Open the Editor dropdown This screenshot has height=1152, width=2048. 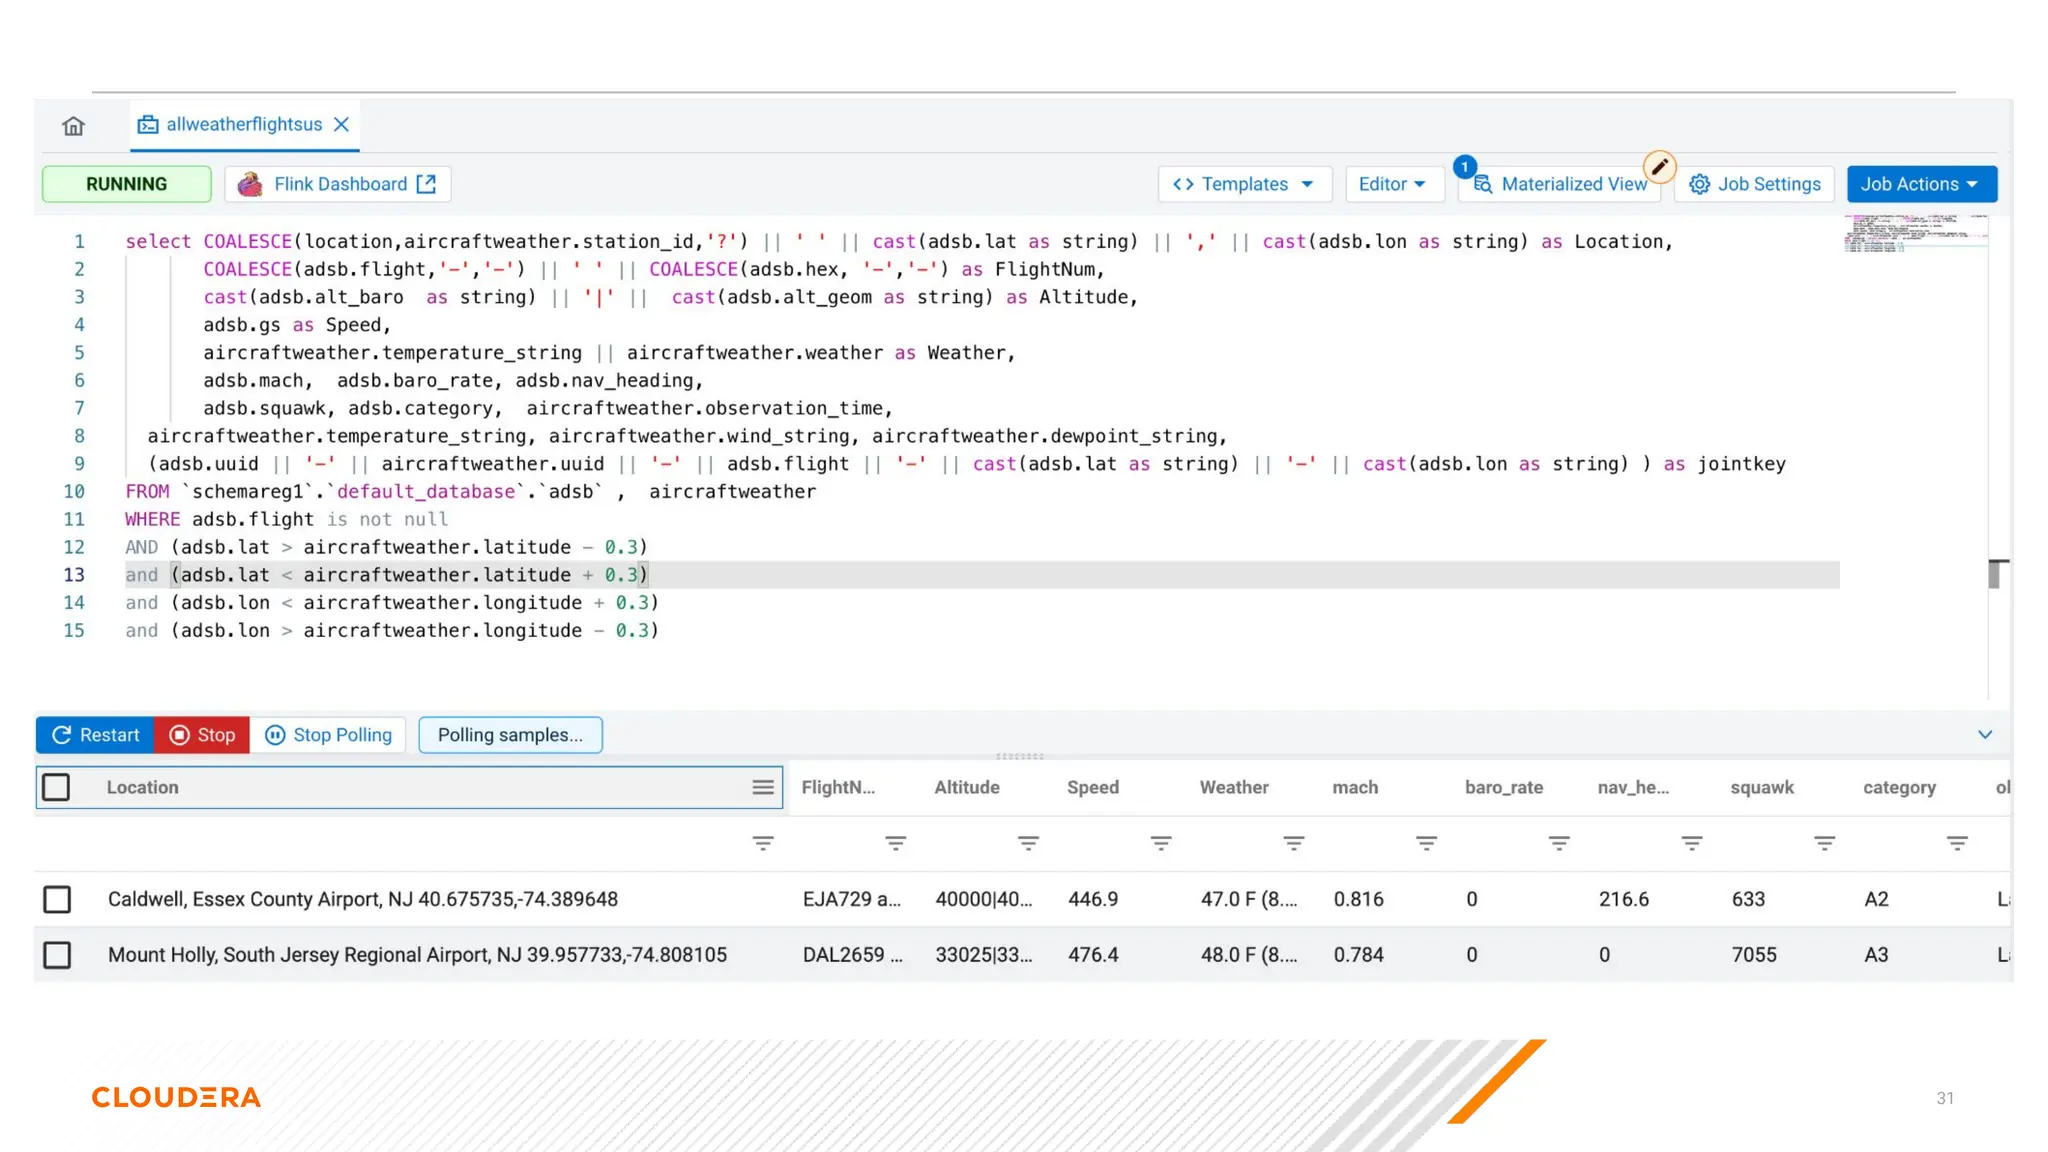[1393, 184]
